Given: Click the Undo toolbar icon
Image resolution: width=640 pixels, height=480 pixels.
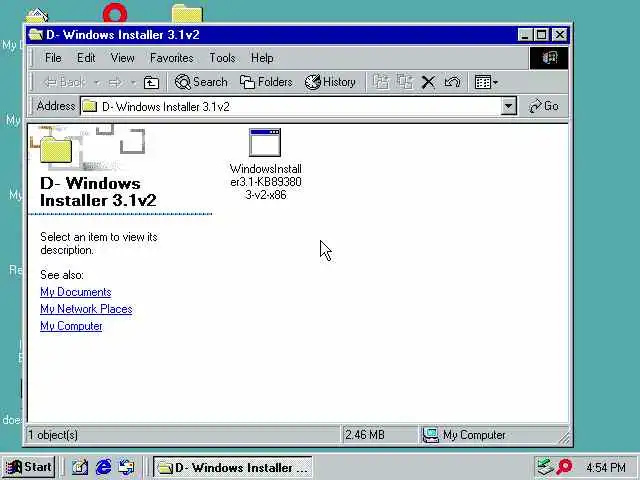Looking at the screenshot, I should tap(452, 82).
